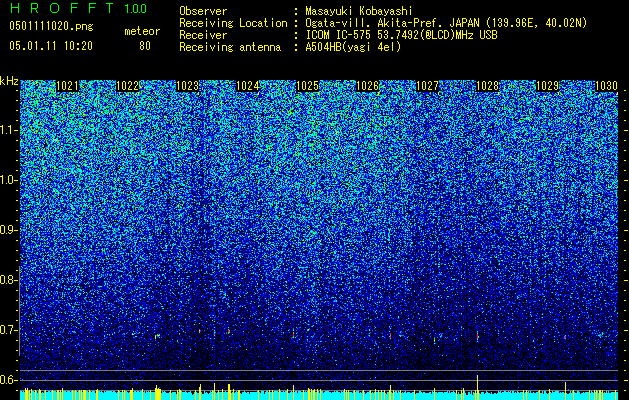Click time marker 1027
Screen dimensions: 629x400
(x=428, y=86)
